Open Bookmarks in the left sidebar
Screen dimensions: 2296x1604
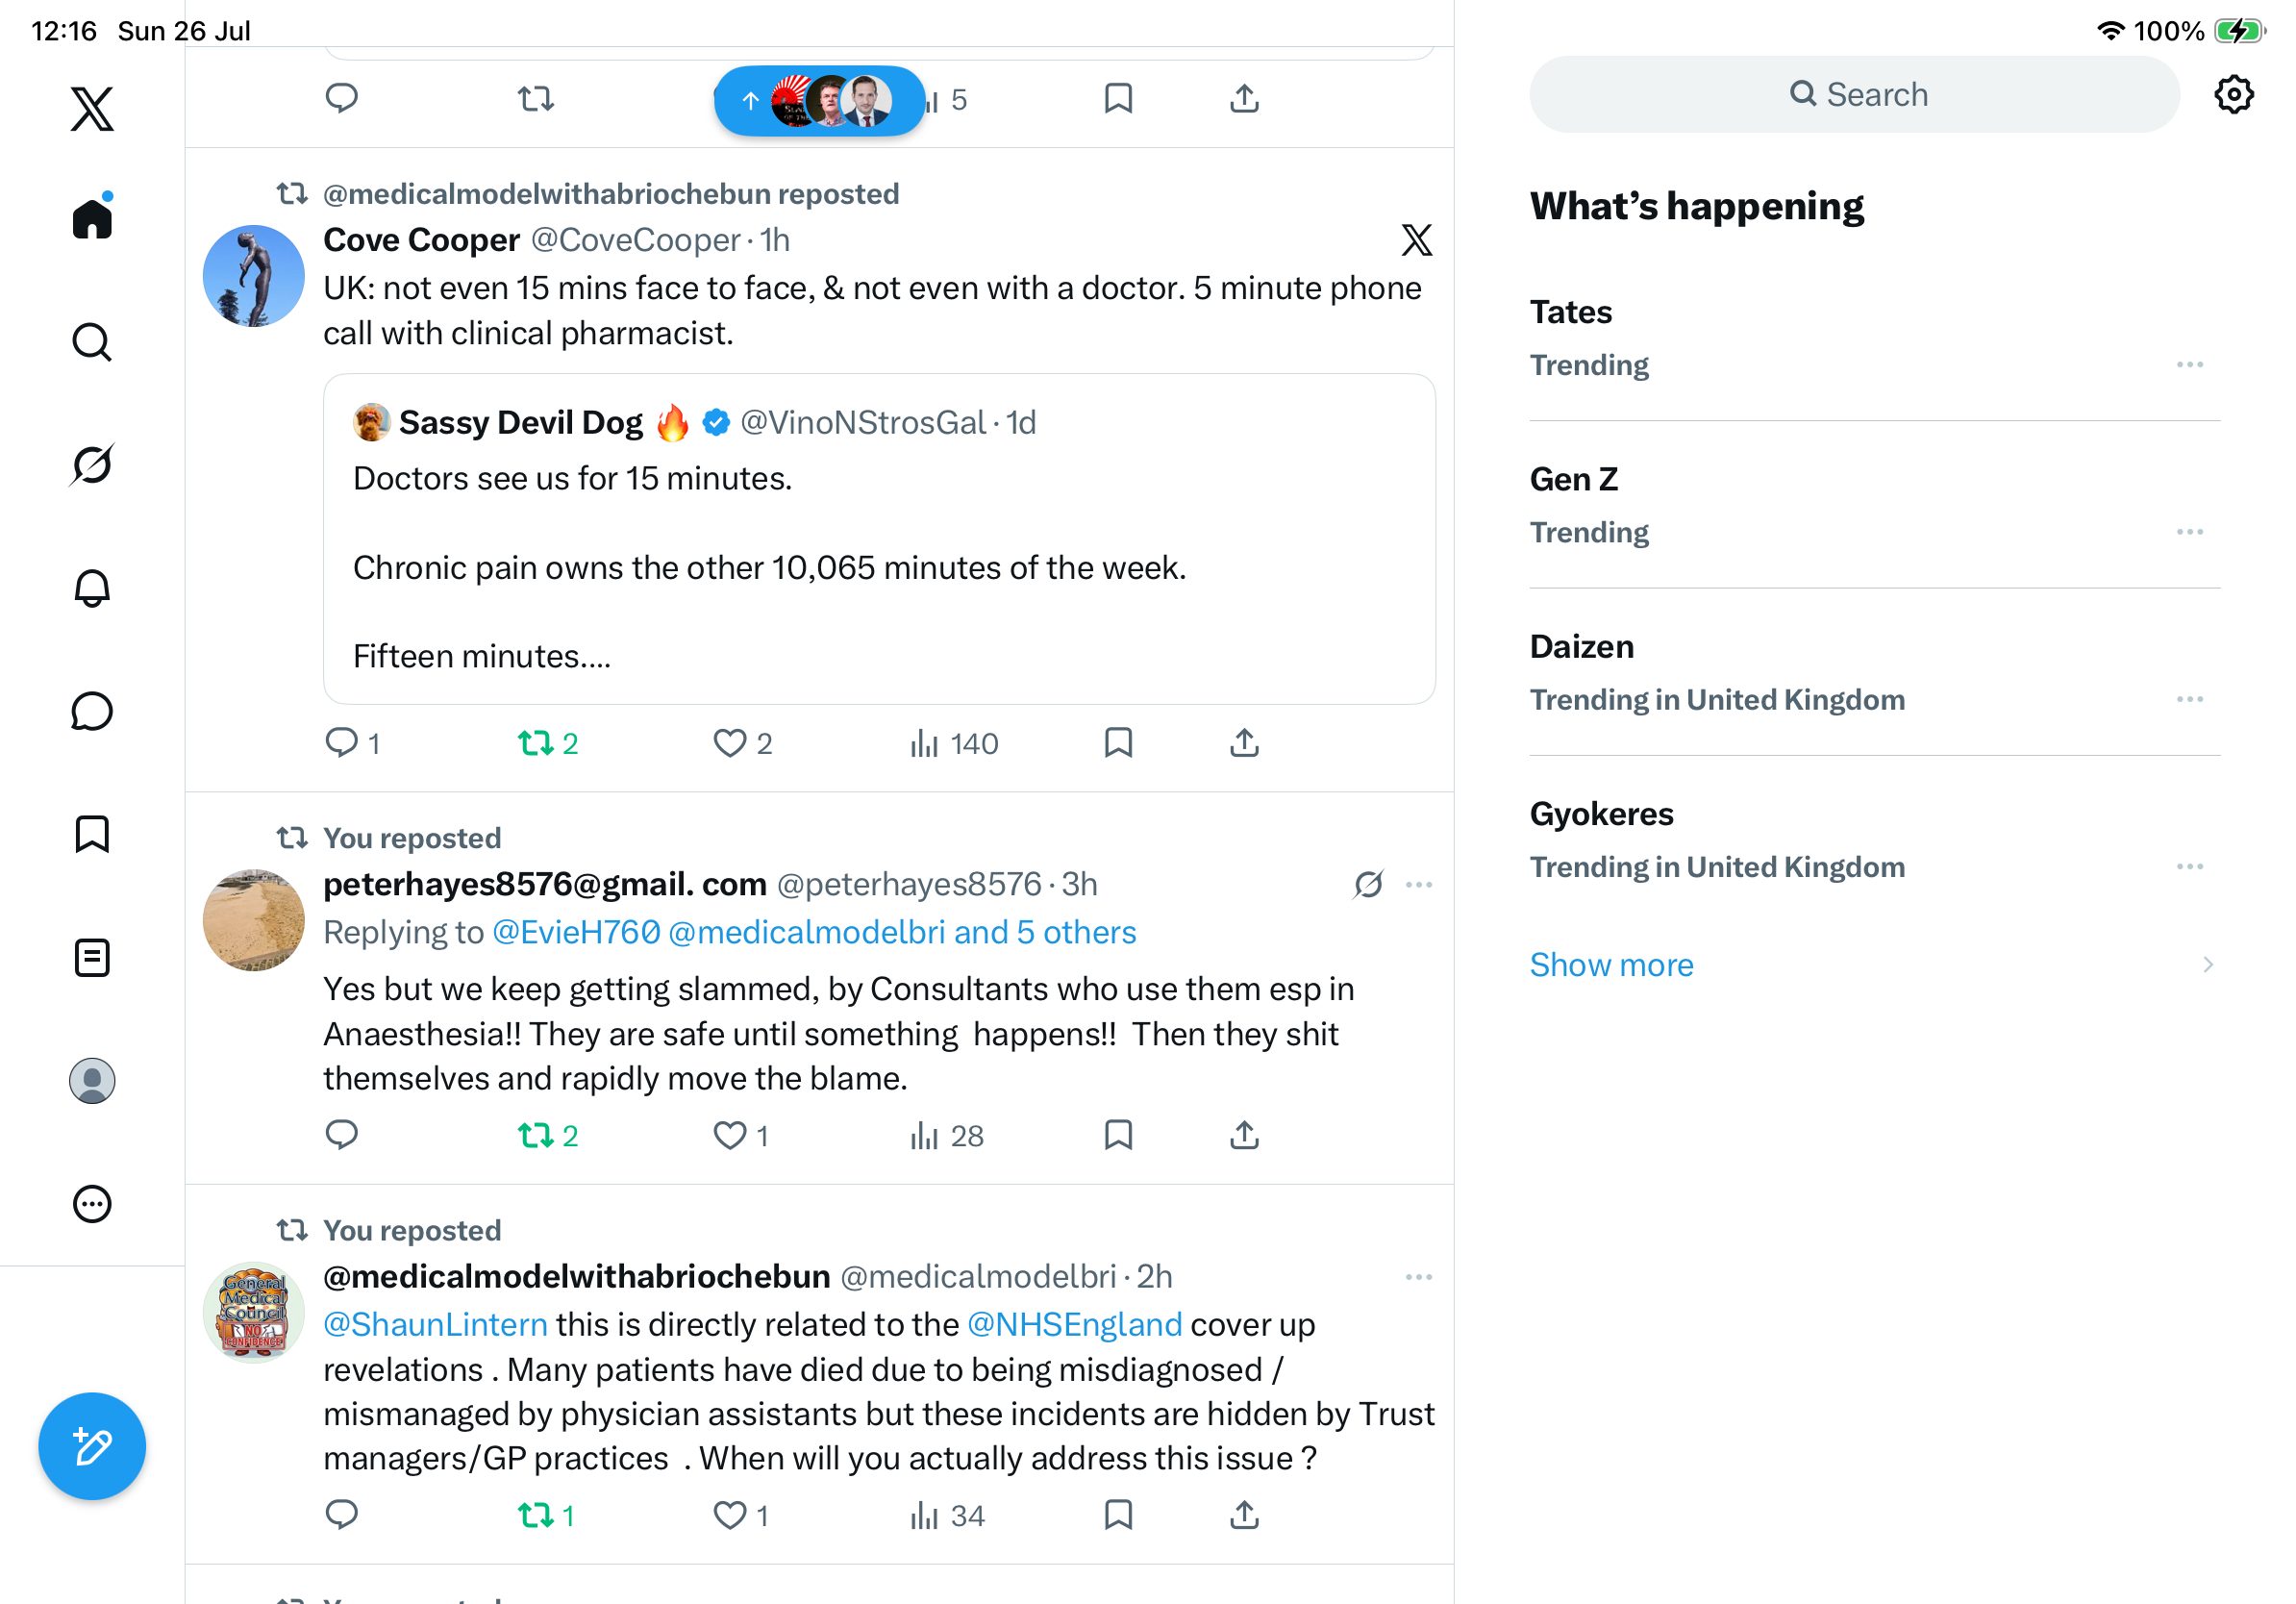click(x=92, y=834)
